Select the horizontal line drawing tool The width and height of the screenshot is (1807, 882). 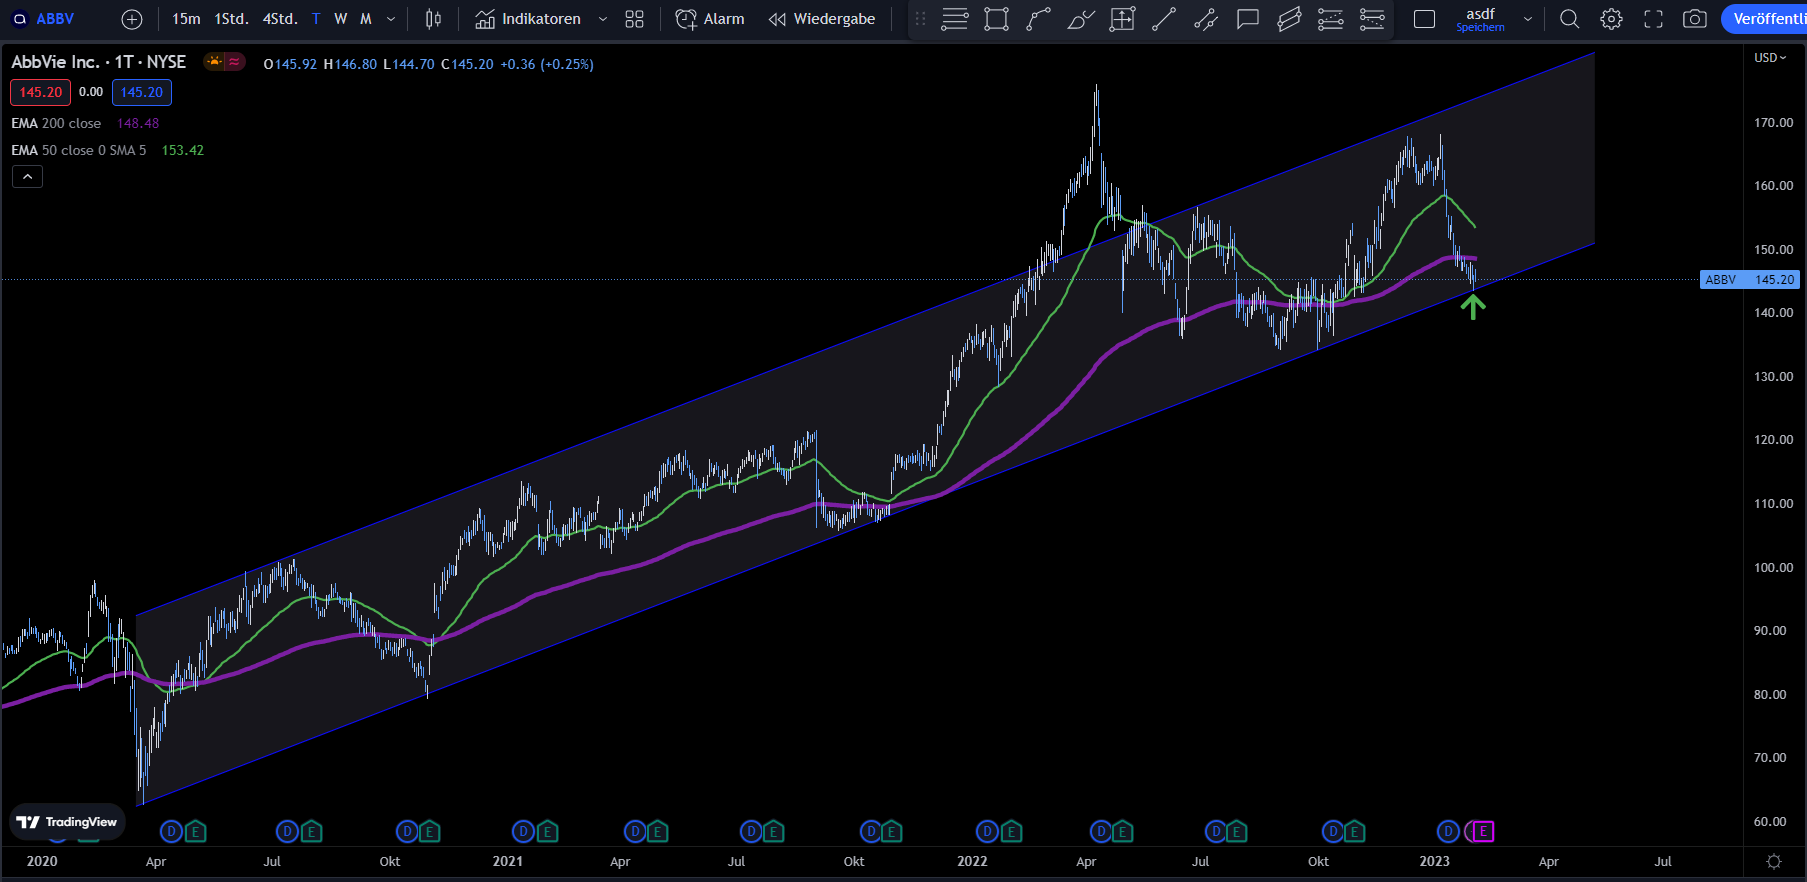coord(955,19)
